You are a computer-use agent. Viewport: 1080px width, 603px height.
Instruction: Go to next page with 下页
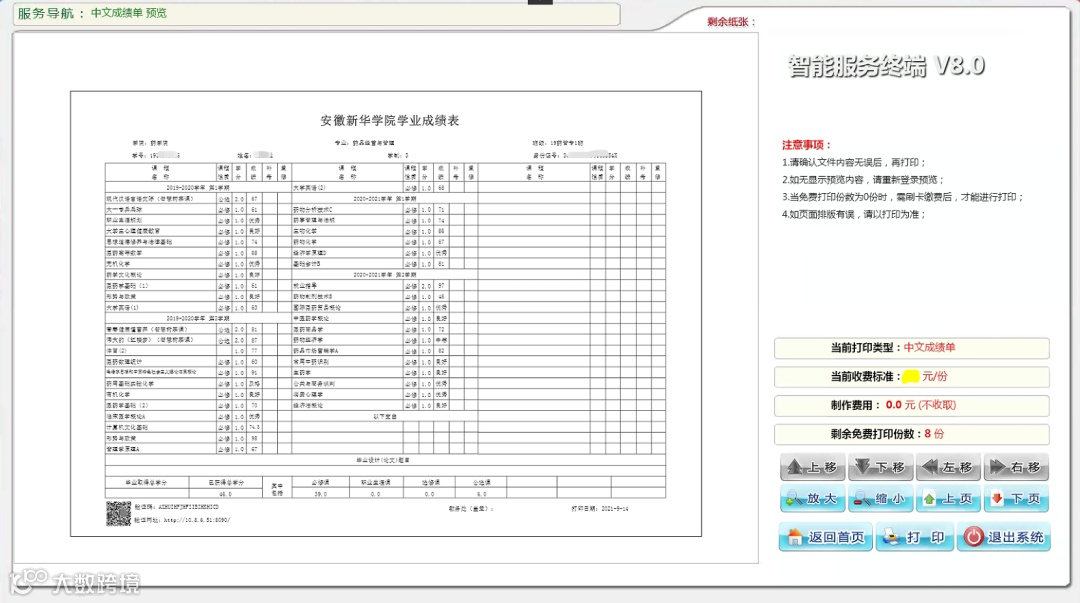1016,498
